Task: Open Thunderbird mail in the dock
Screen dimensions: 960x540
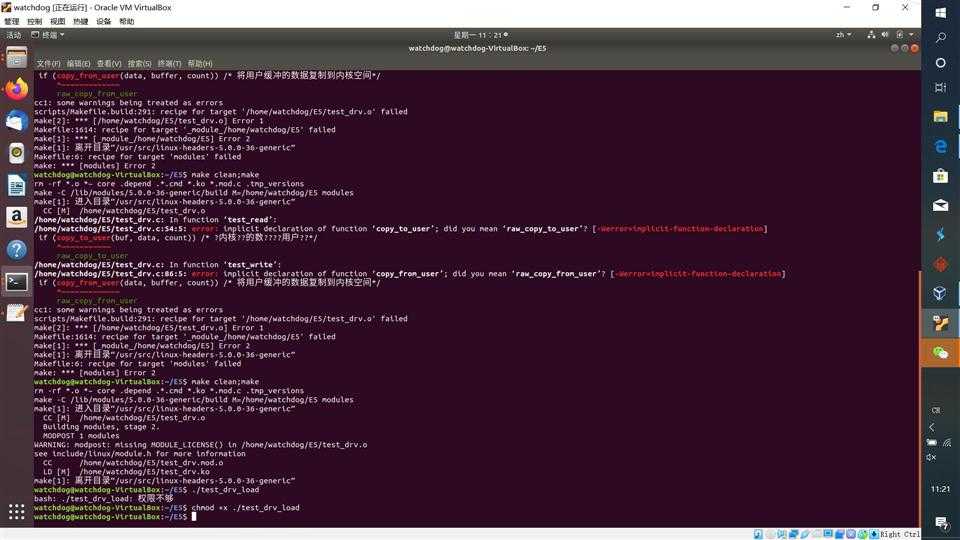Action: pos(17,121)
